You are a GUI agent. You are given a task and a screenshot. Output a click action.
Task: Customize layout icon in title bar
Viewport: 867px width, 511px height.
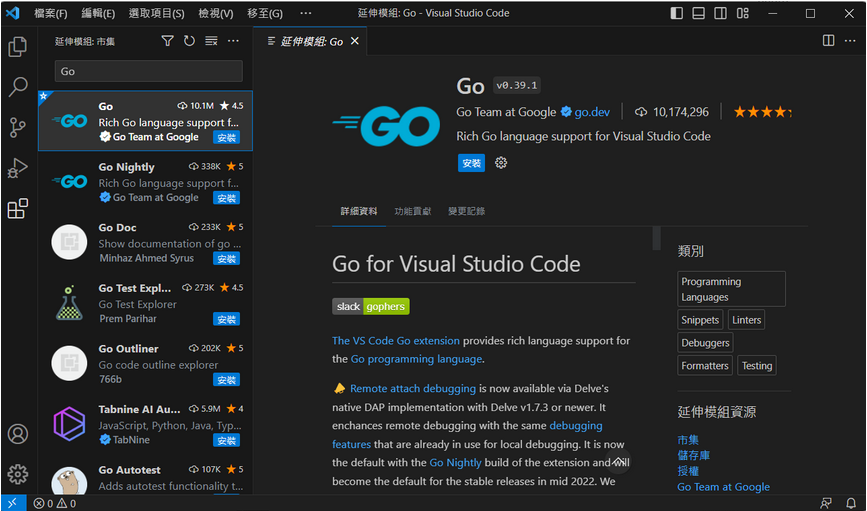(x=743, y=13)
